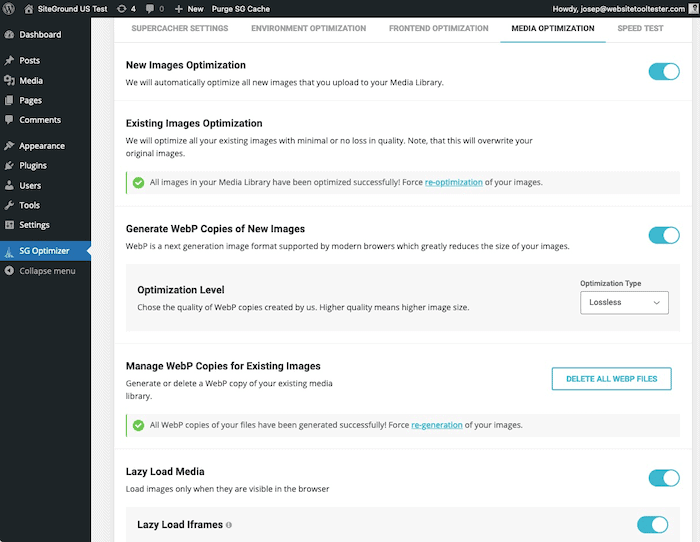Toggle New Images Optimization switch
Screen dimensions: 700x542
(664, 71)
